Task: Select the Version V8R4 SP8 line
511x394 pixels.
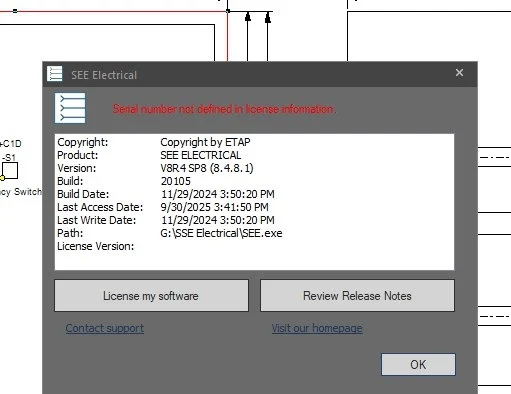Action: [x=155, y=168]
